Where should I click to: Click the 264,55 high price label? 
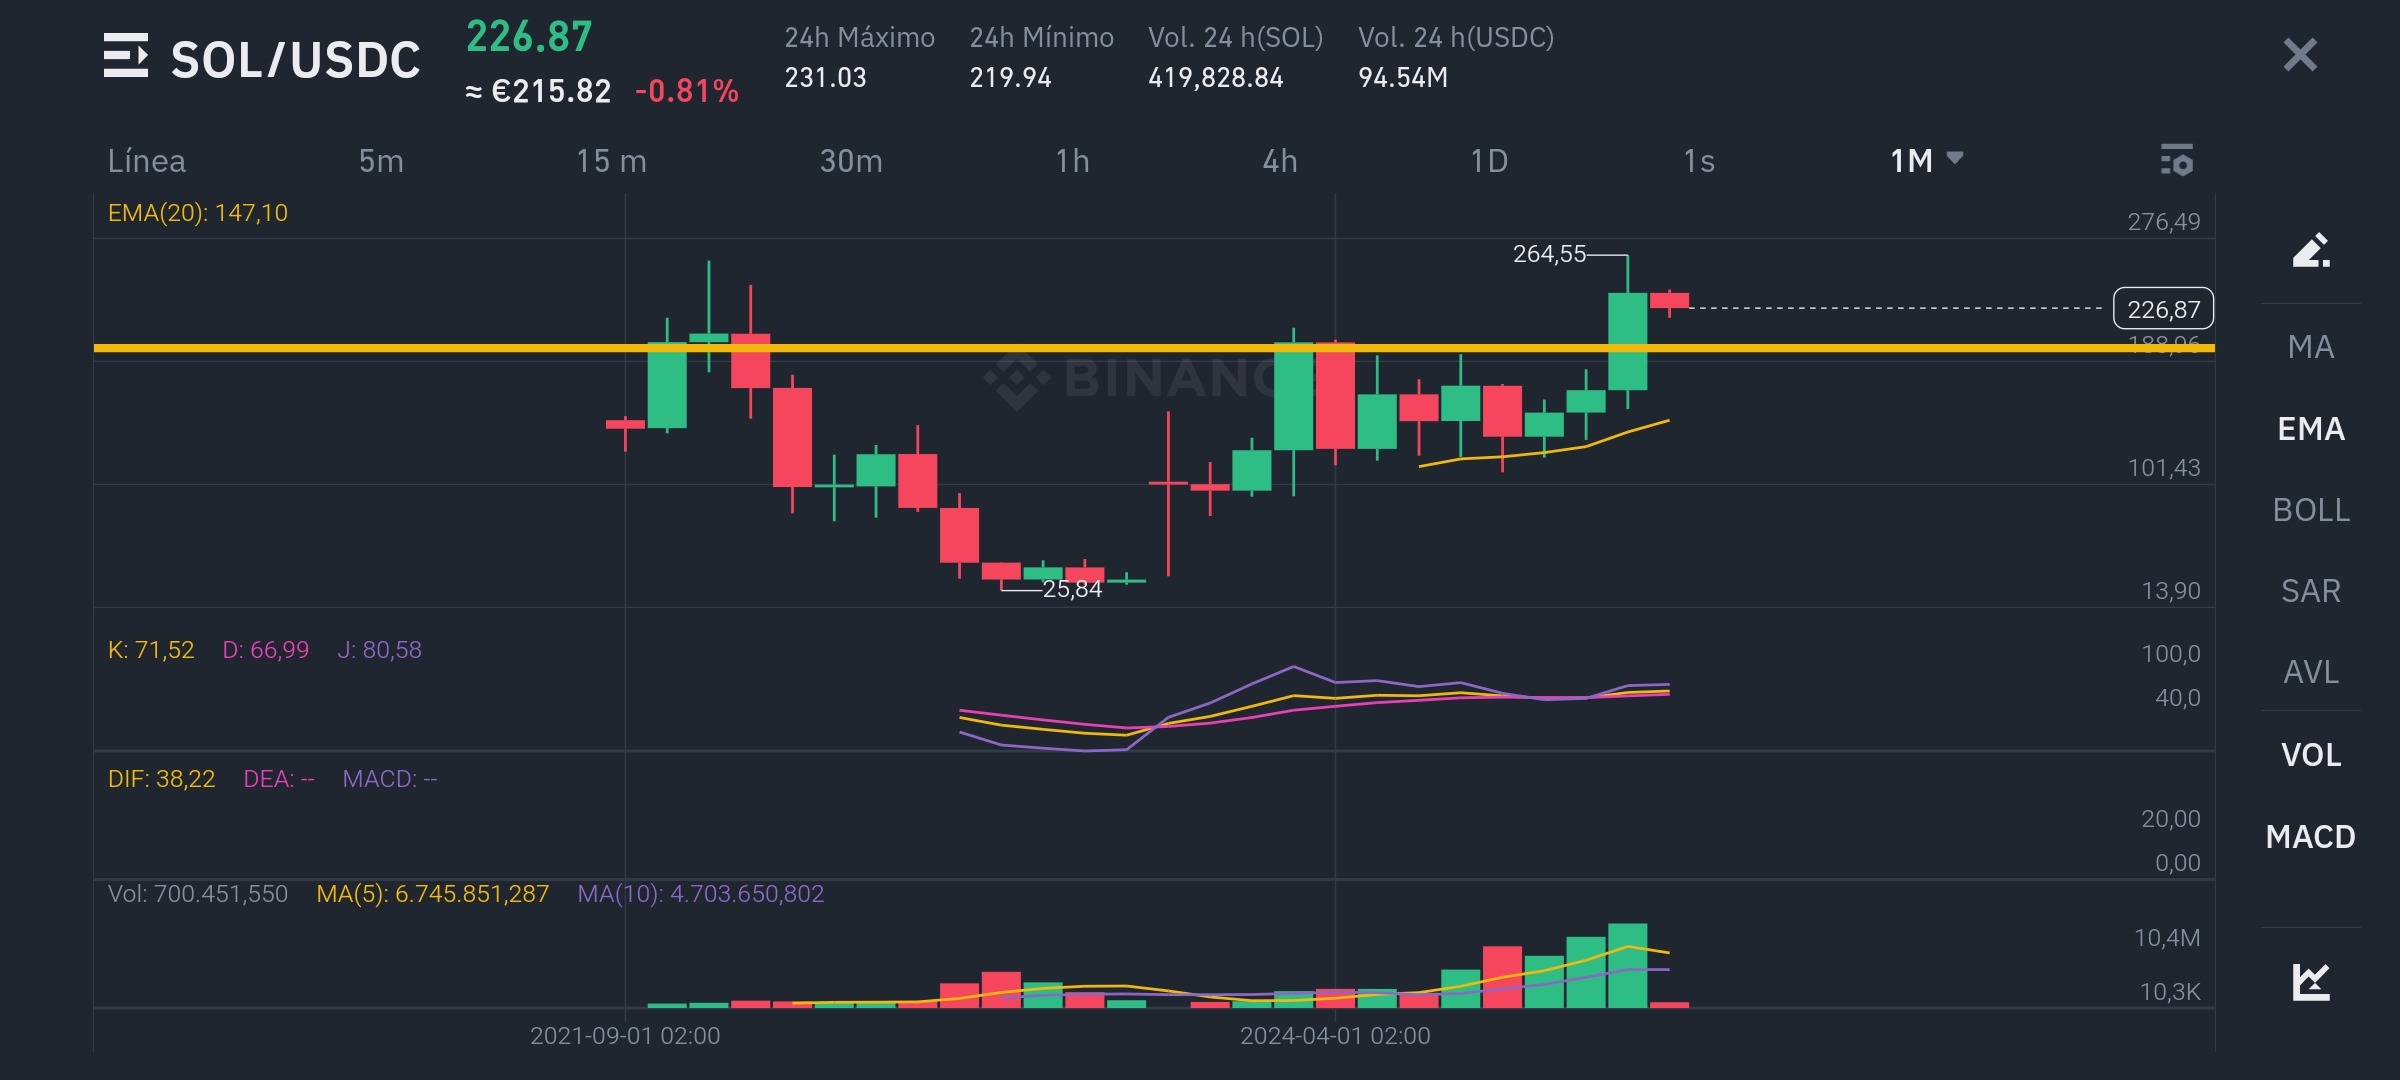click(x=1549, y=254)
